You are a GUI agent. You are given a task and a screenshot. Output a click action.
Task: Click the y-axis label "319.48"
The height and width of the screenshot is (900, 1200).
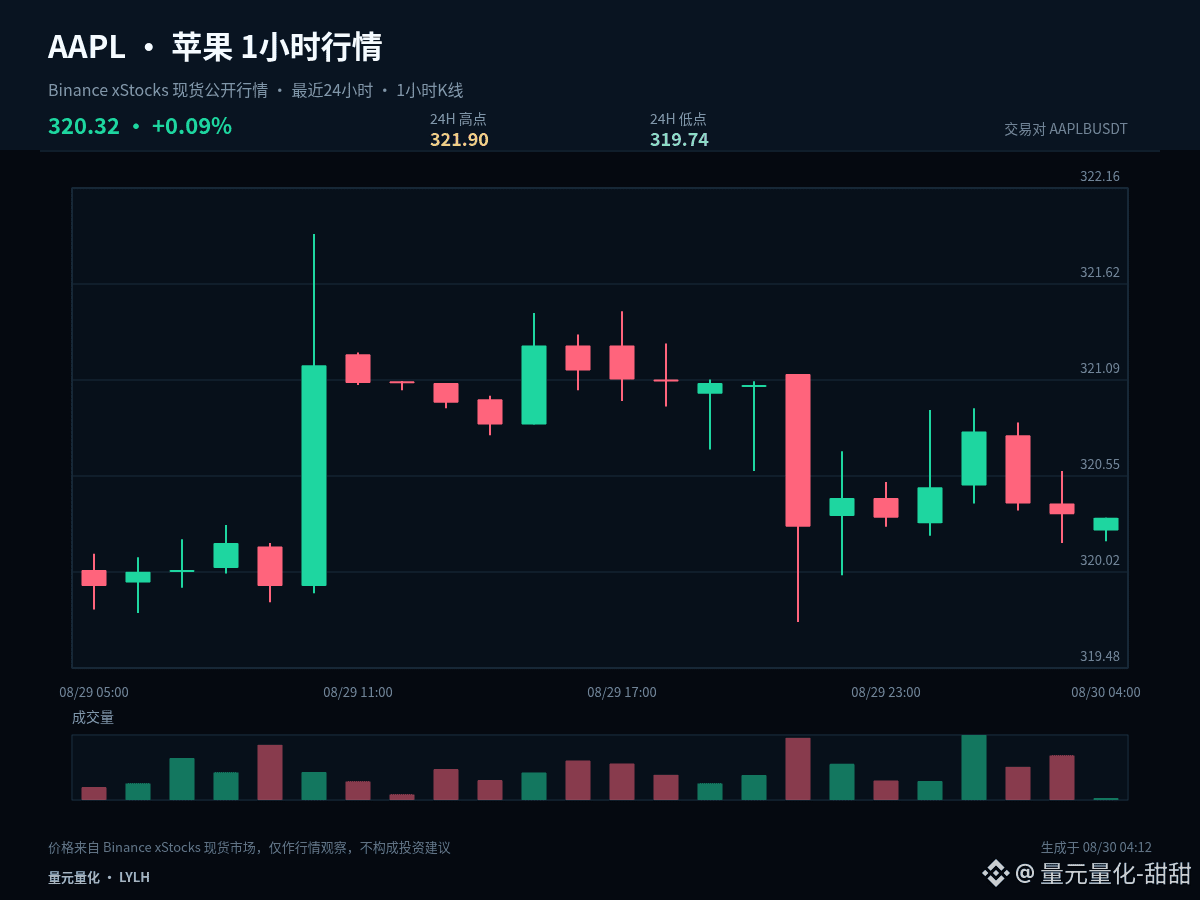(1100, 656)
